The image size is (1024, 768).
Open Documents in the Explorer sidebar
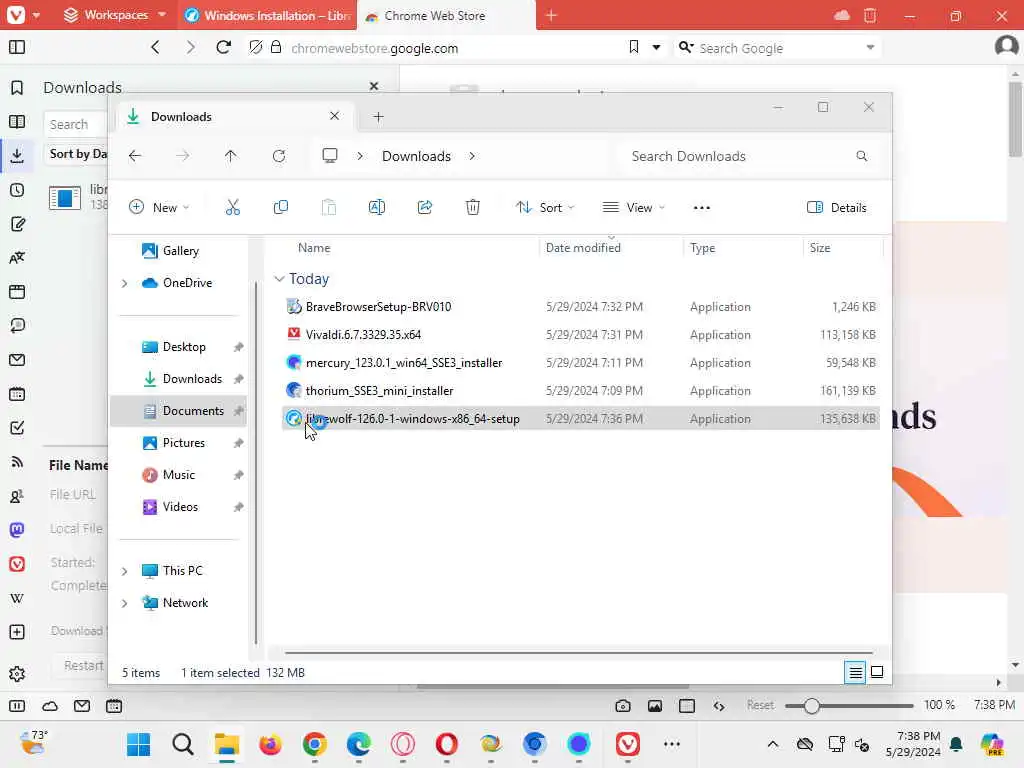(178, 411)
